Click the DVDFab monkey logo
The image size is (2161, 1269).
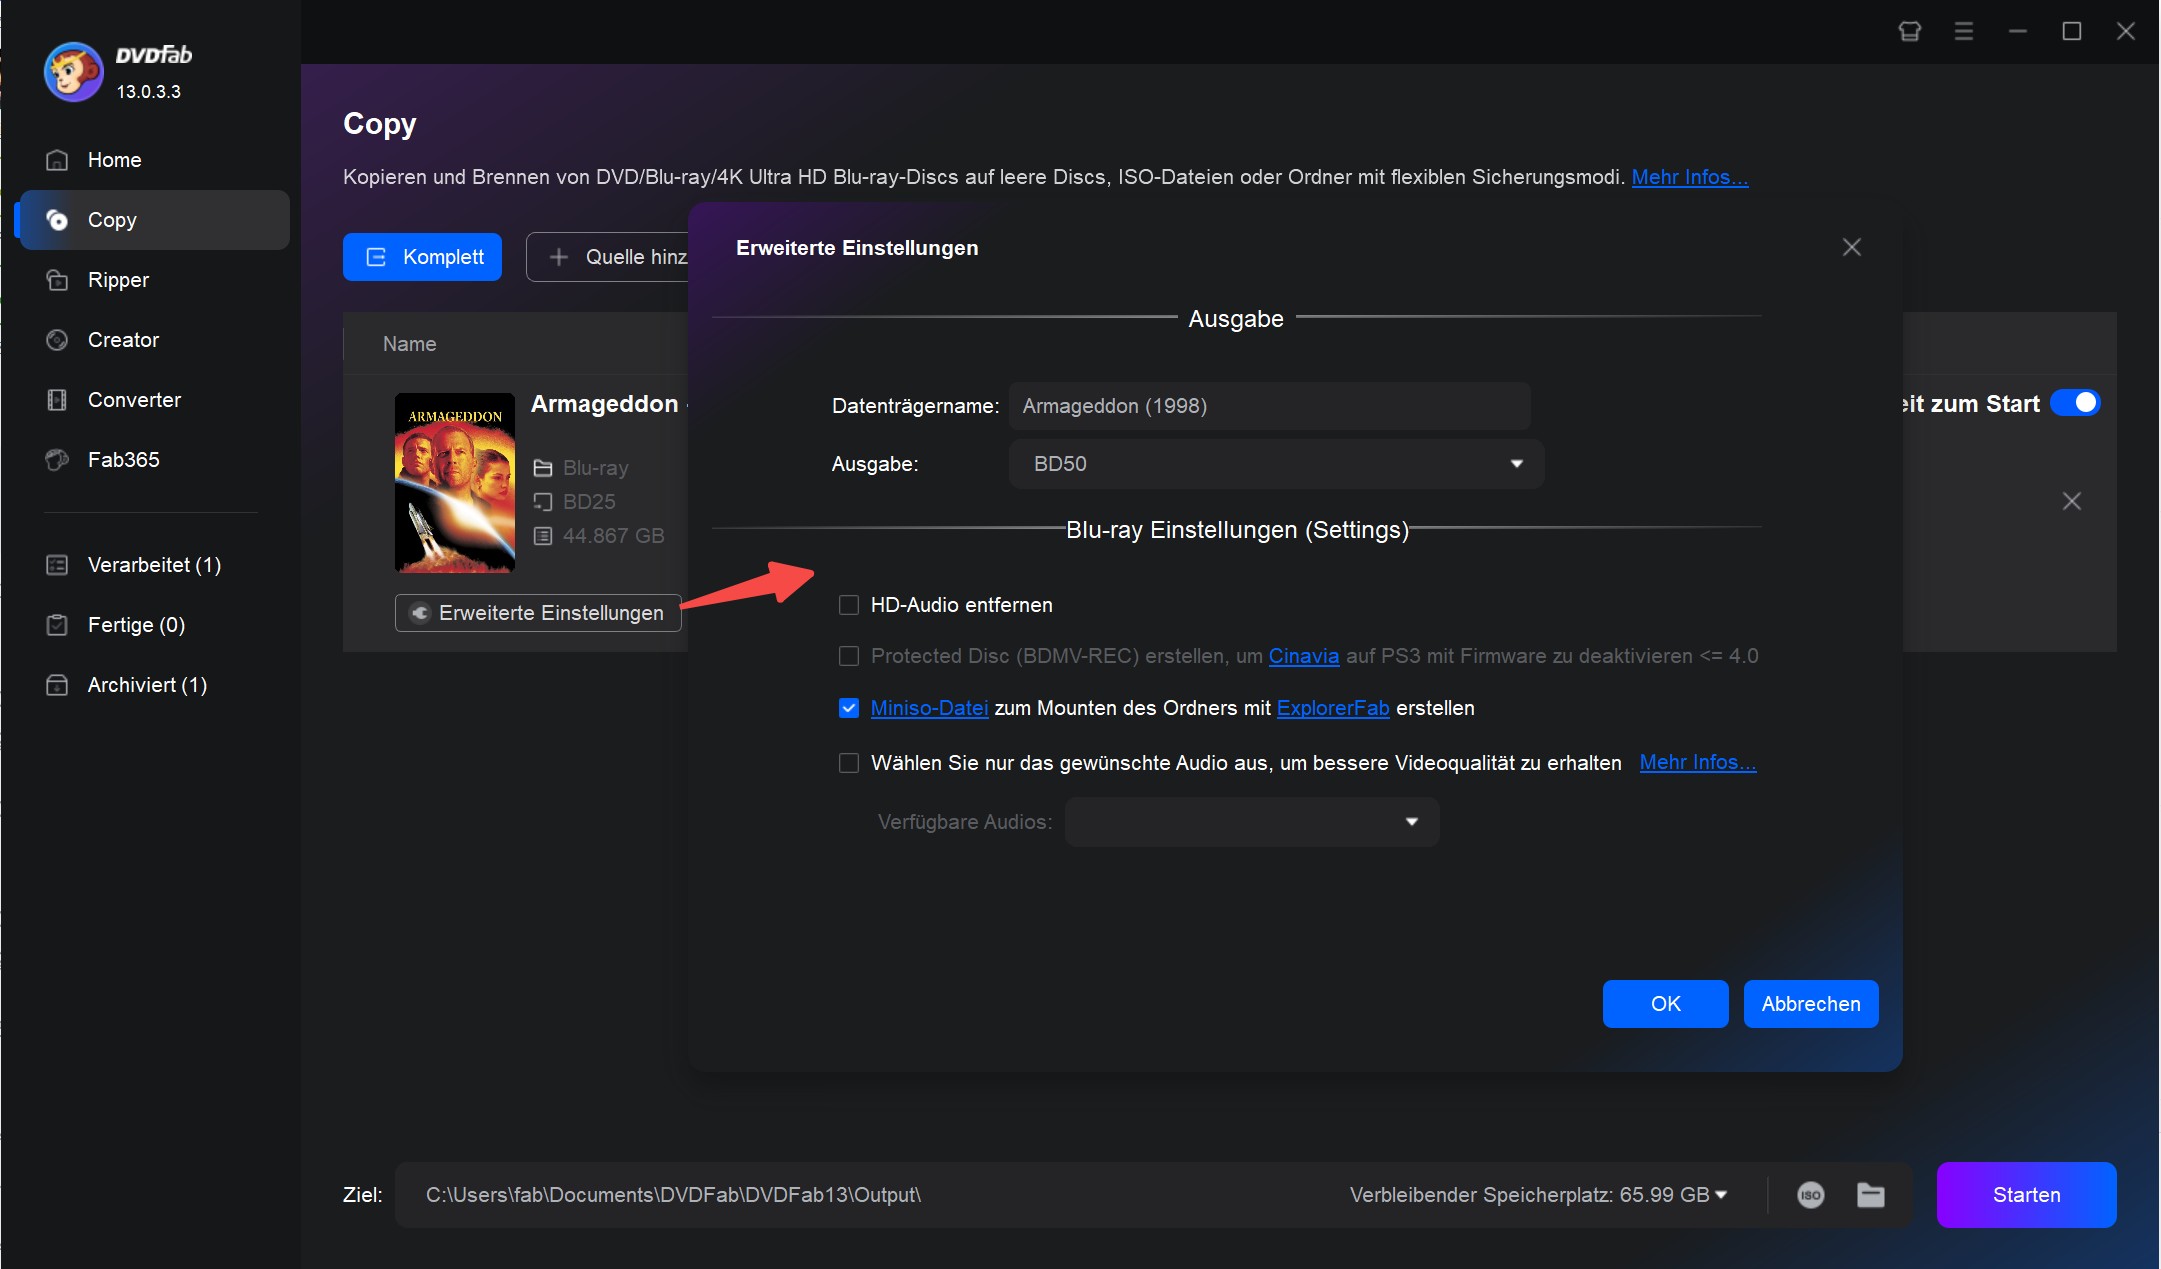[x=73, y=71]
